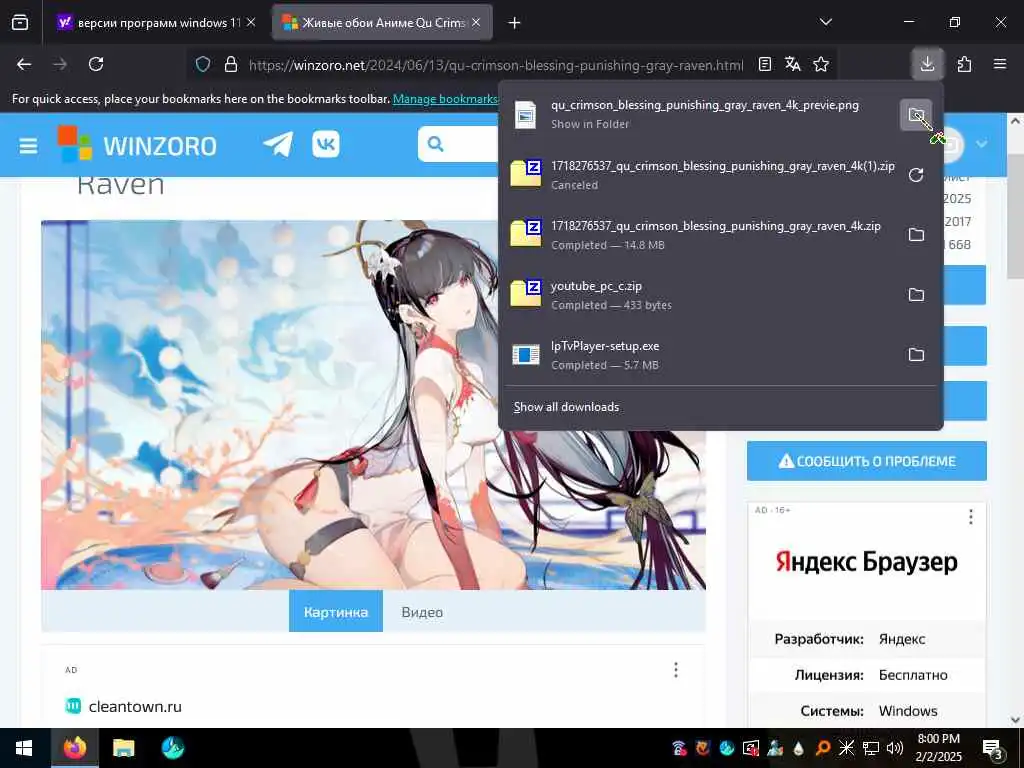The height and width of the screenshot is (768, 1024).
Task: Open Firefox View icon in tab bar
Action: [x=20, y=23]
